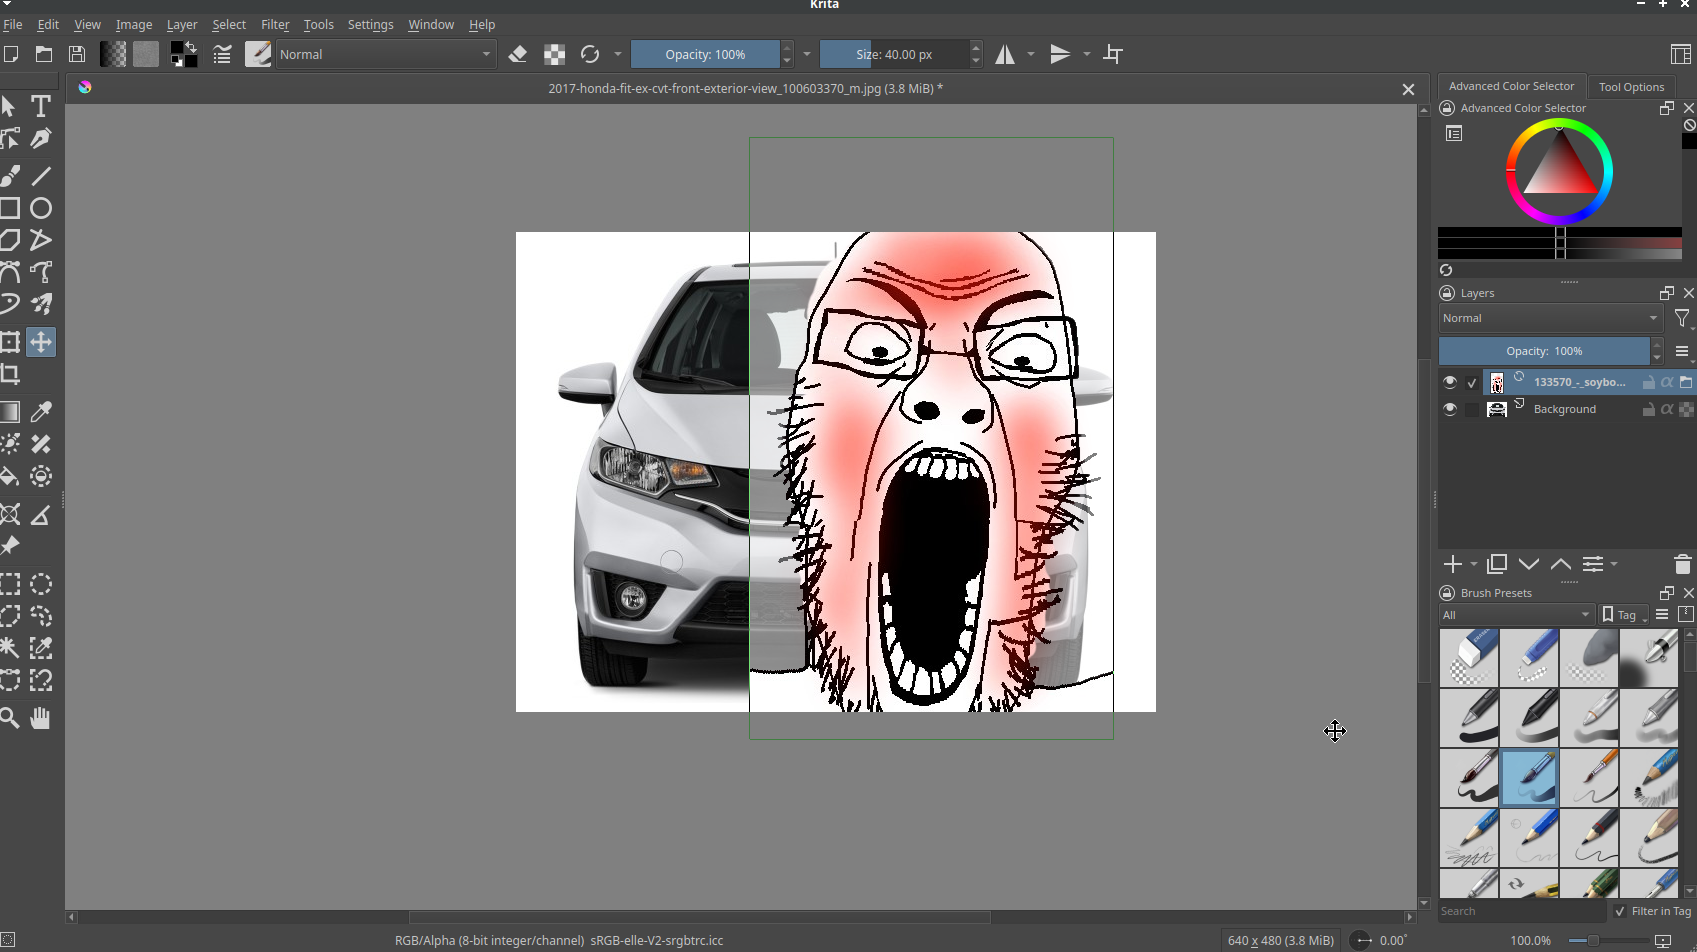Select the Zoom tool
Viewport: 1697px width, 952px height.
pyautogui.click(x=10, y=718)
